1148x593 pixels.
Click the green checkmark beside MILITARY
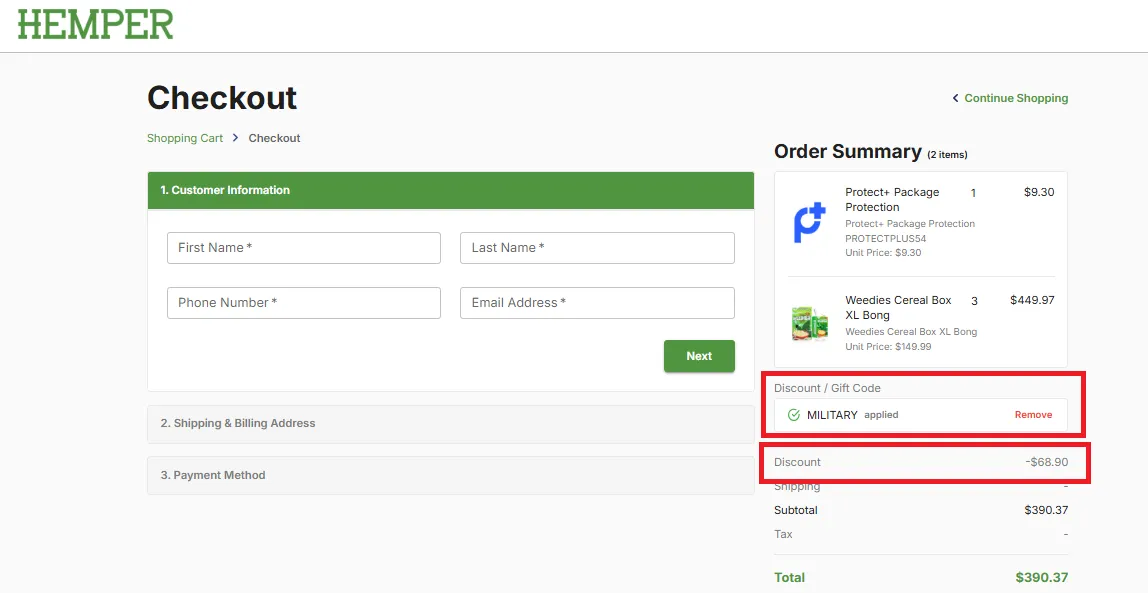794,415
